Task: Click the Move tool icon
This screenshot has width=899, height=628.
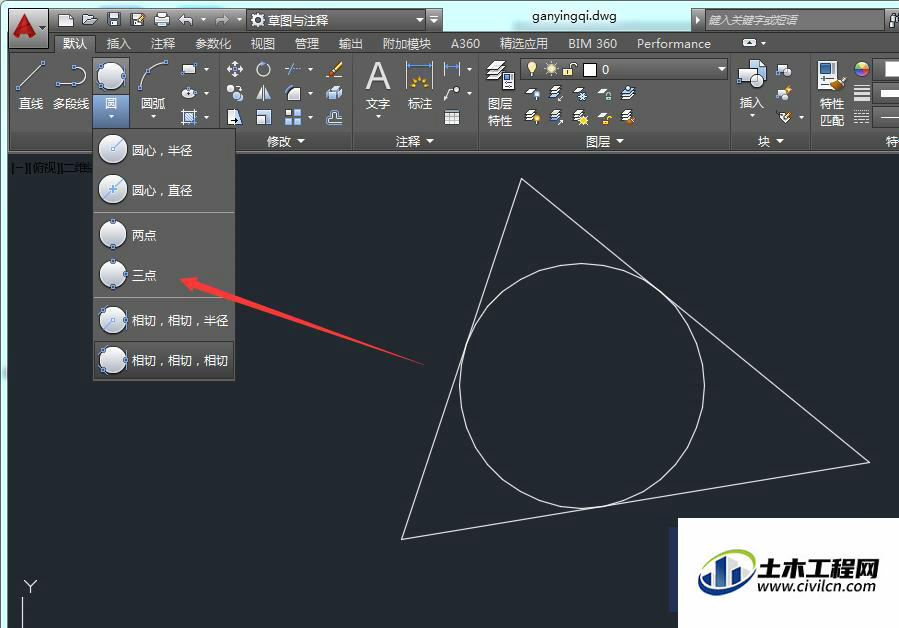Action: tap(234, 69)
